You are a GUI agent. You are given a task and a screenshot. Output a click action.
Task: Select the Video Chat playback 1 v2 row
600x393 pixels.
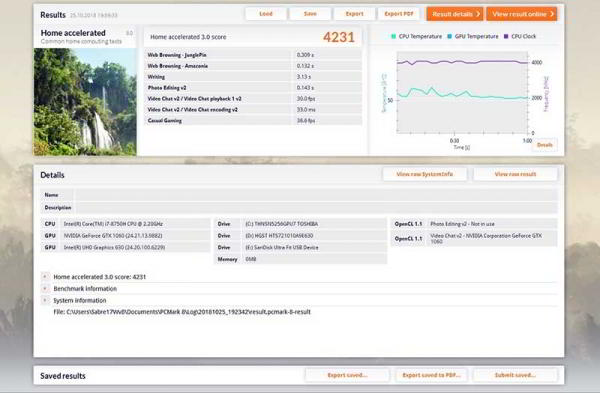click(253, 99)
